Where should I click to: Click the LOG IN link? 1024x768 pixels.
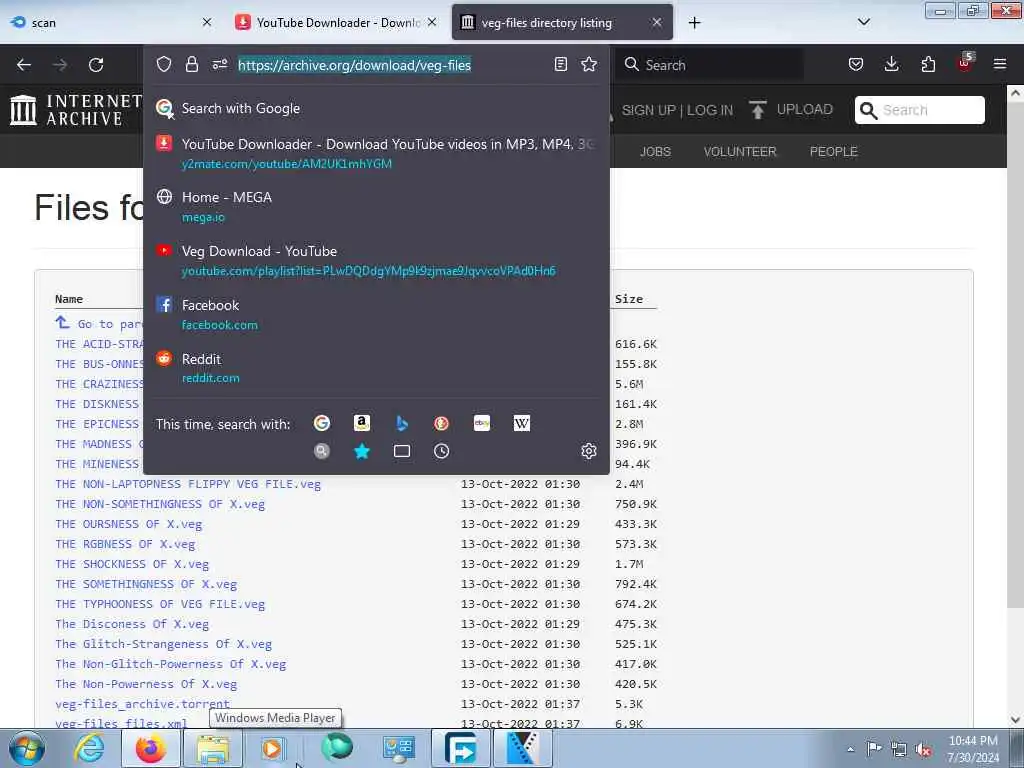710,110
